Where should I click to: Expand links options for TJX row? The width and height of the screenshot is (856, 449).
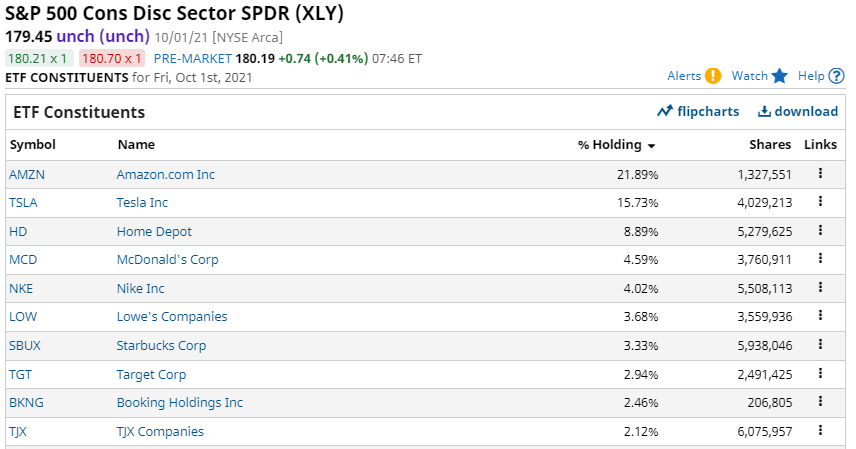pyautogui.click(x=820, y=430)
